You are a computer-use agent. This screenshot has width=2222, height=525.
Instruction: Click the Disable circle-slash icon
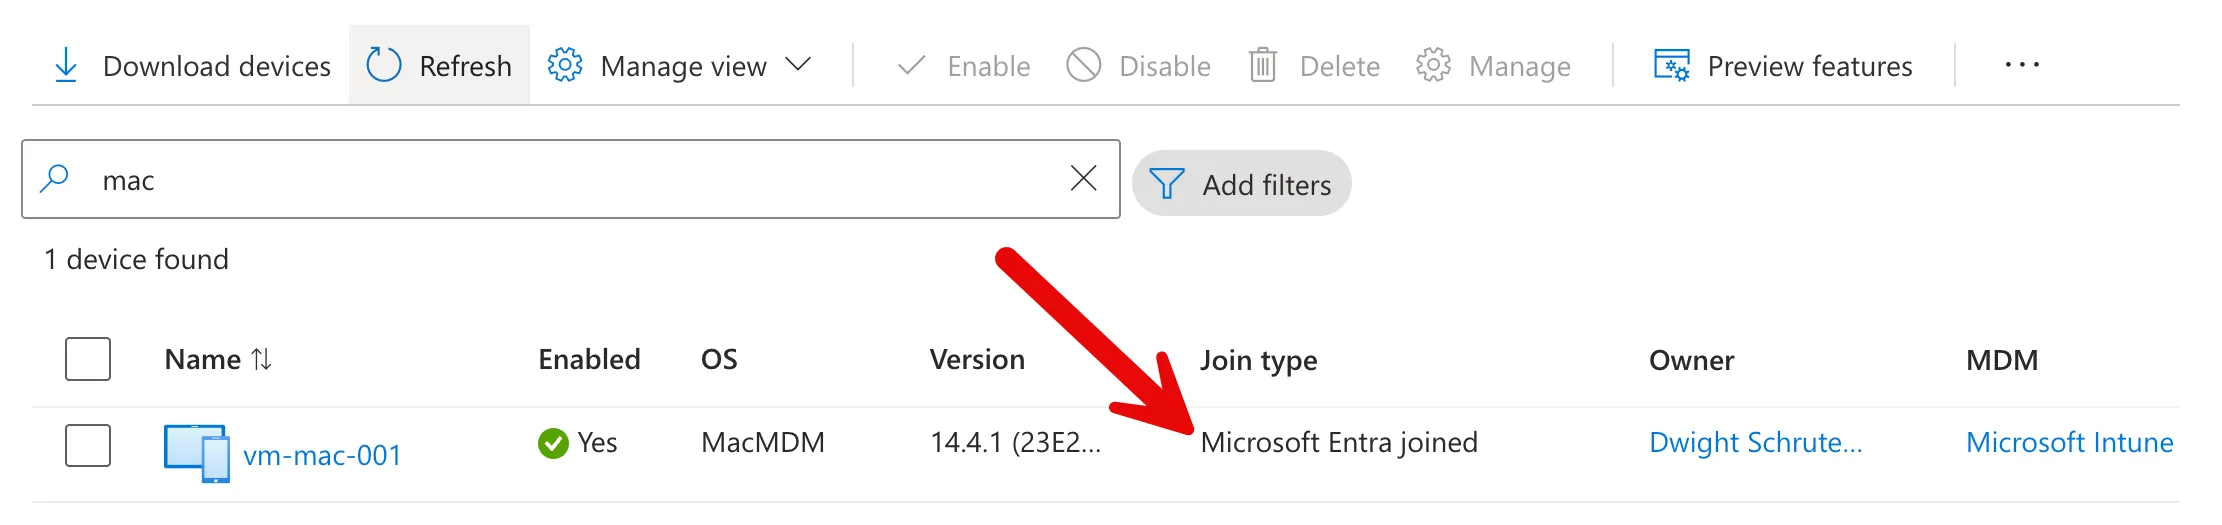point(1084,65)
